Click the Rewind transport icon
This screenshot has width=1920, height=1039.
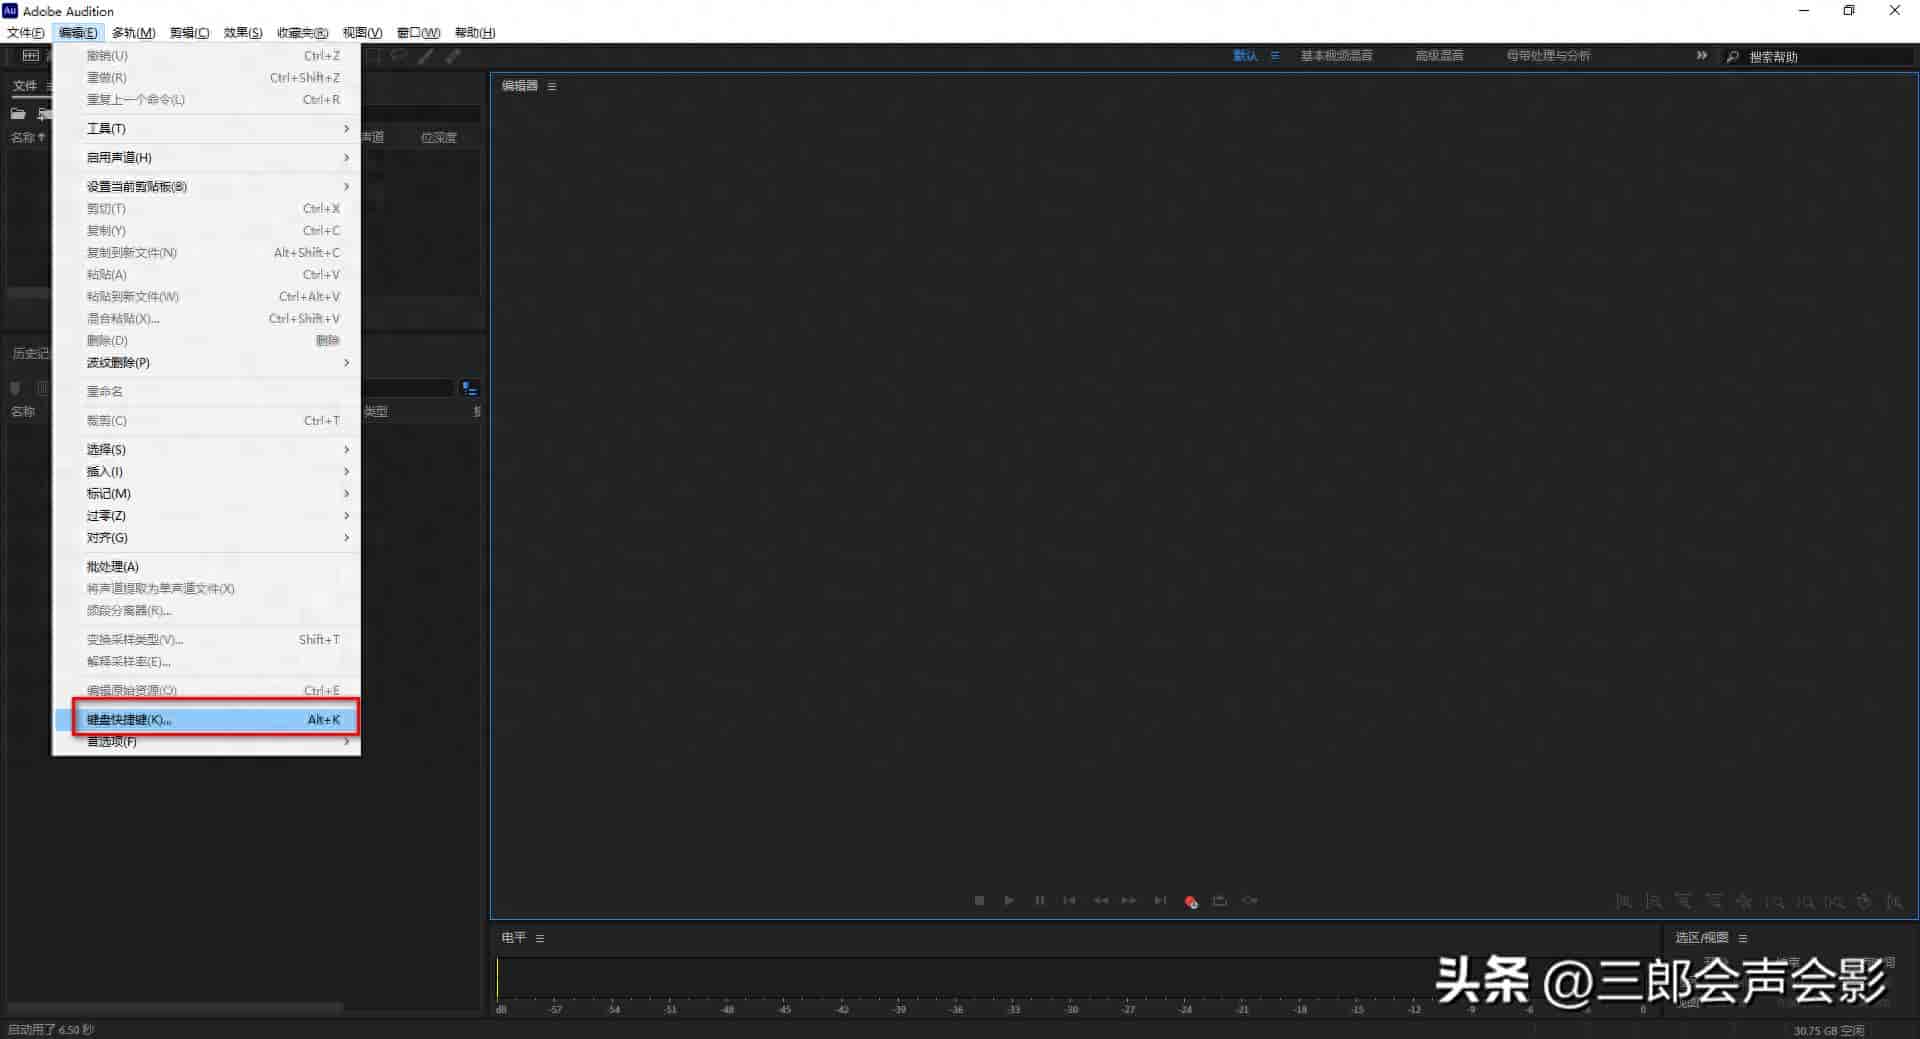click(1100, 901)
